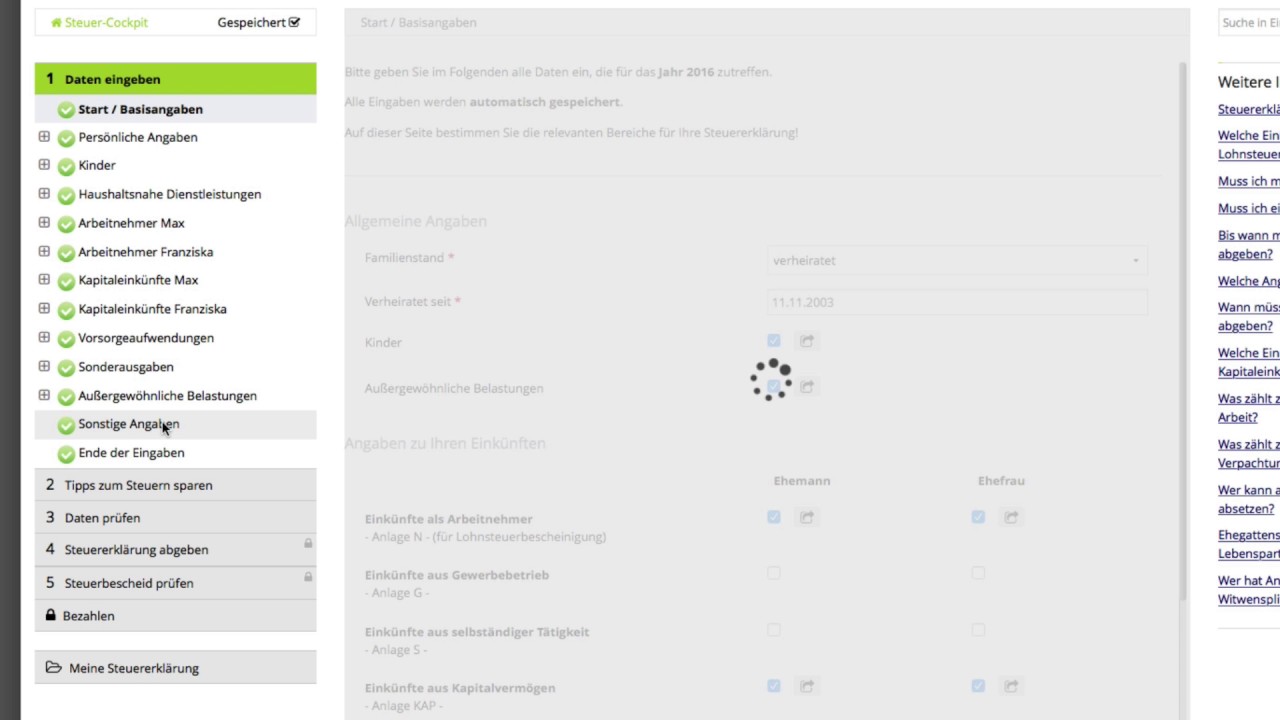
Task: Open step 3 Daten prüfen
Action: click(175, 518)
